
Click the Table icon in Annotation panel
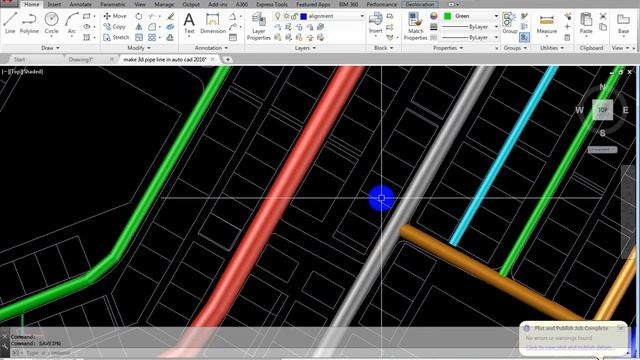pyautogui.click(x=233, y=37)
